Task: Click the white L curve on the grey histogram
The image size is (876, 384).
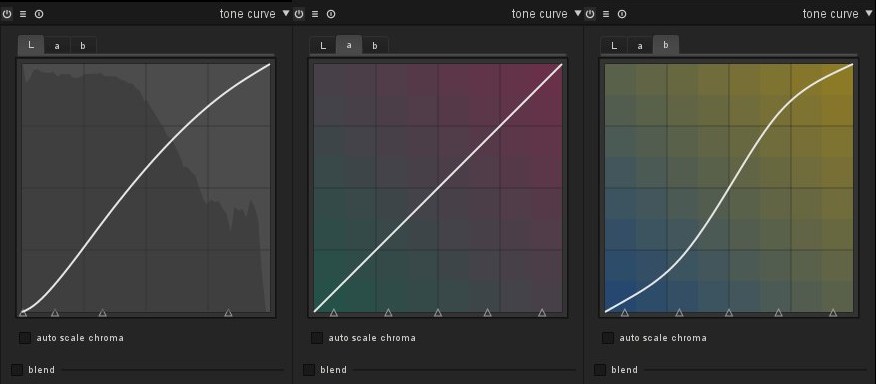Action: tap(146, 169)
